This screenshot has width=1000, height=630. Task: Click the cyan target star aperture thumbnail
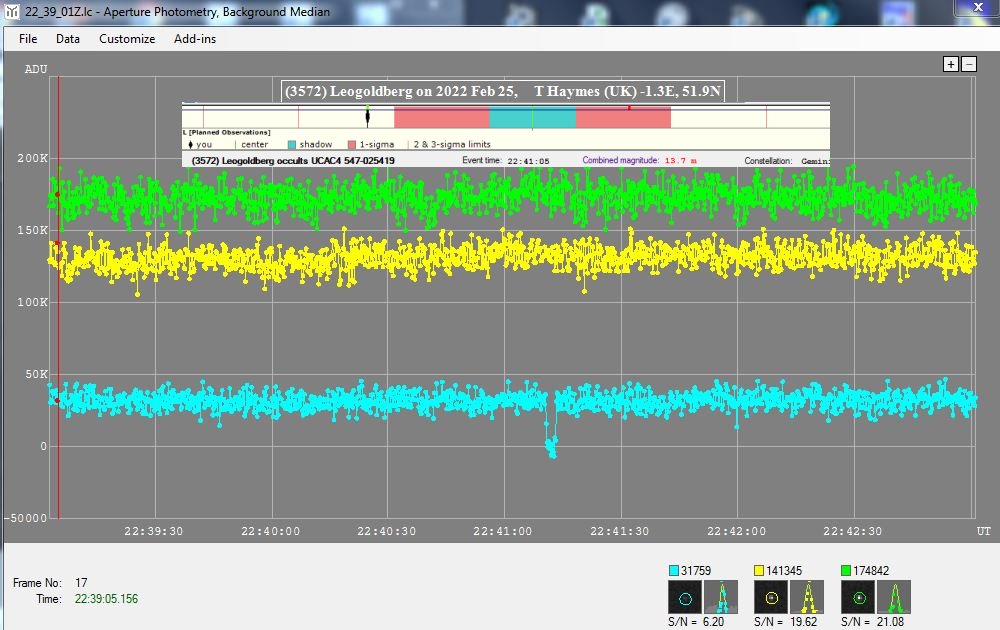tap(685, 597)
